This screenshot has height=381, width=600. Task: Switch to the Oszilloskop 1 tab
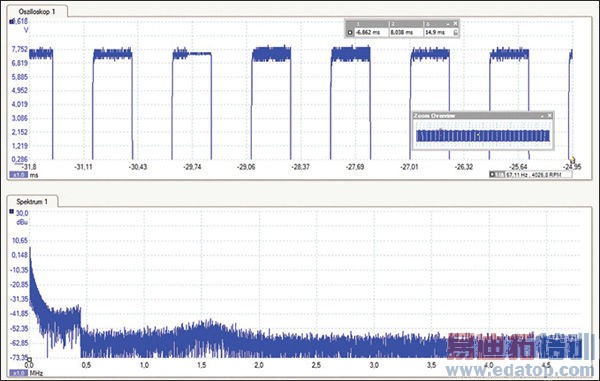[37, 11]
